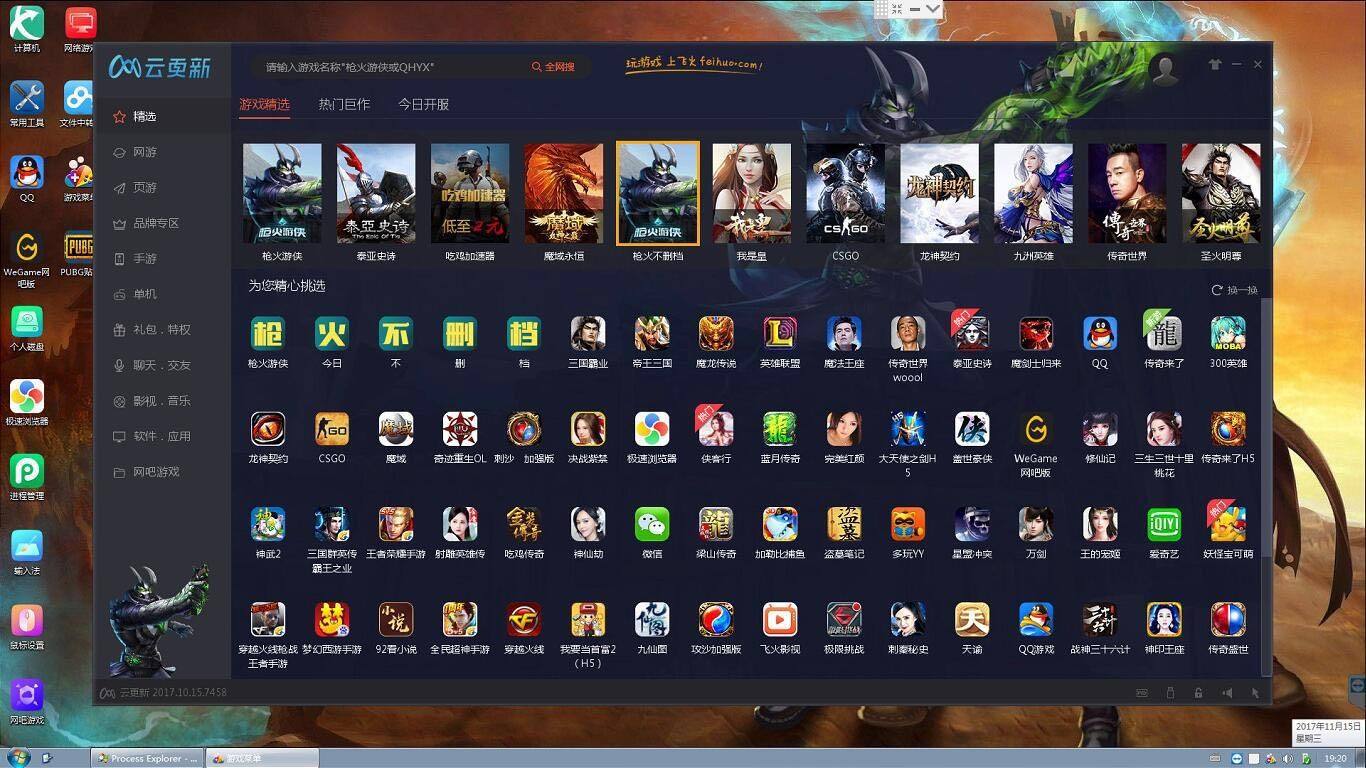Click 换一换 refresh recommendations
The height and width of the screenshot is (768, 1366).
click(1235, 290)
